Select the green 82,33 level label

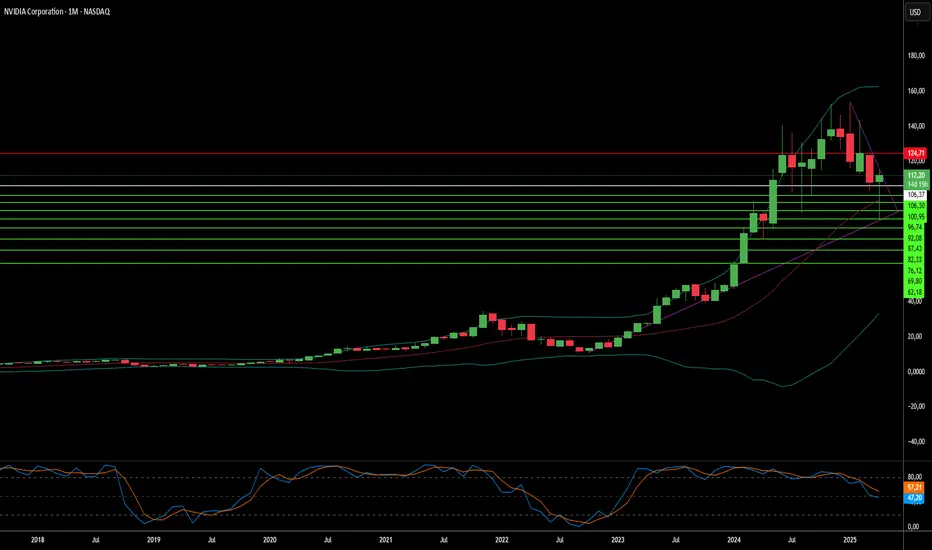pos(915,260)
